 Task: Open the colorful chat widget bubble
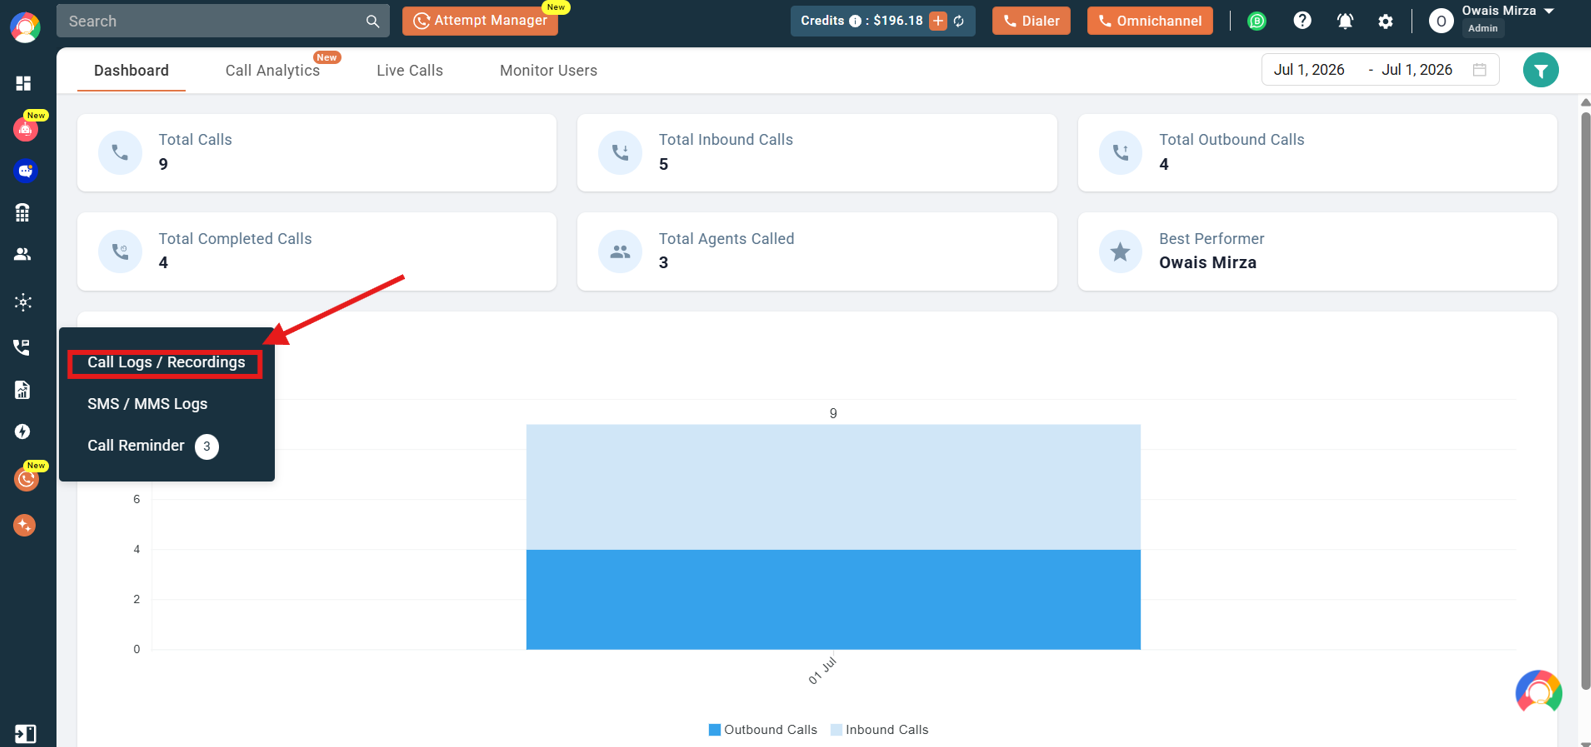pos(1538,692)
